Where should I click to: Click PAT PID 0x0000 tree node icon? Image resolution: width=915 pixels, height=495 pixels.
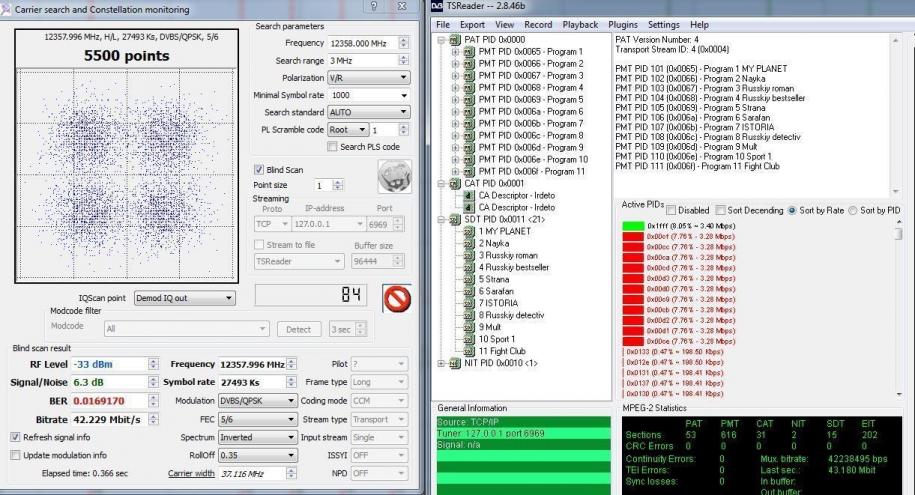pos(455,40)
